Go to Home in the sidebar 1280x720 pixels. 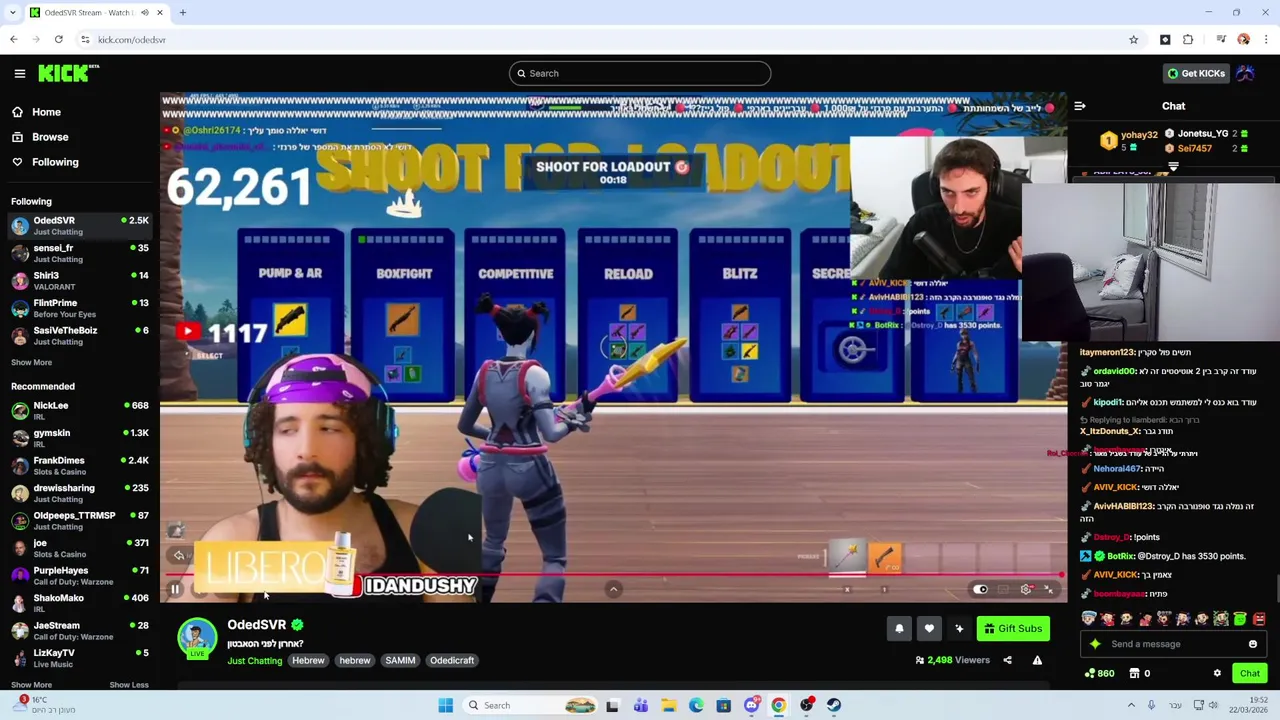(36, 112)
